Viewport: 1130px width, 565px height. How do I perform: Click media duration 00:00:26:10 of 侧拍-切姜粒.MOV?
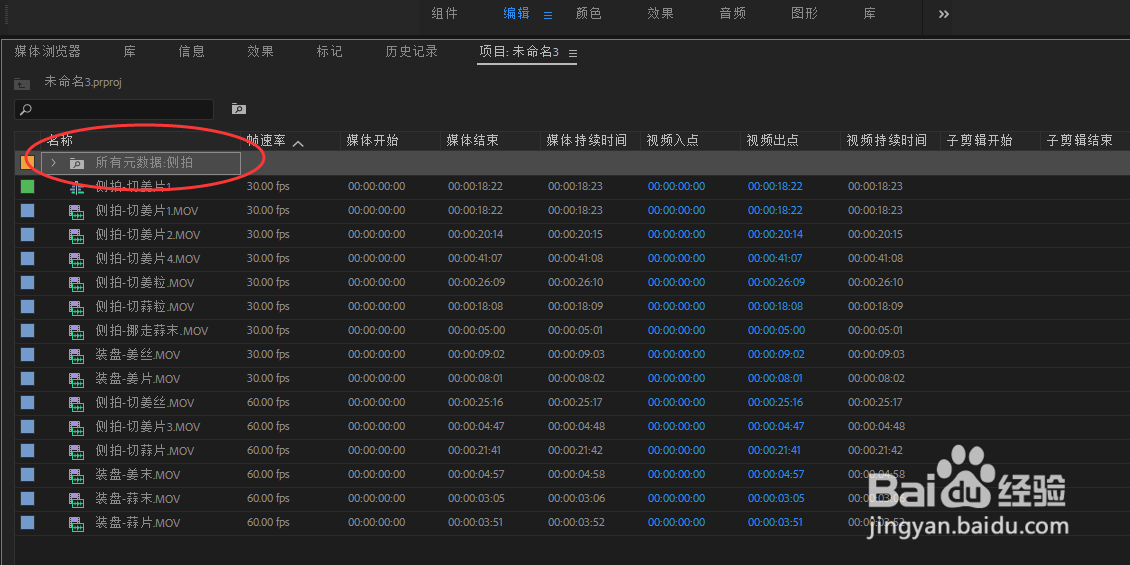point(575,282)
